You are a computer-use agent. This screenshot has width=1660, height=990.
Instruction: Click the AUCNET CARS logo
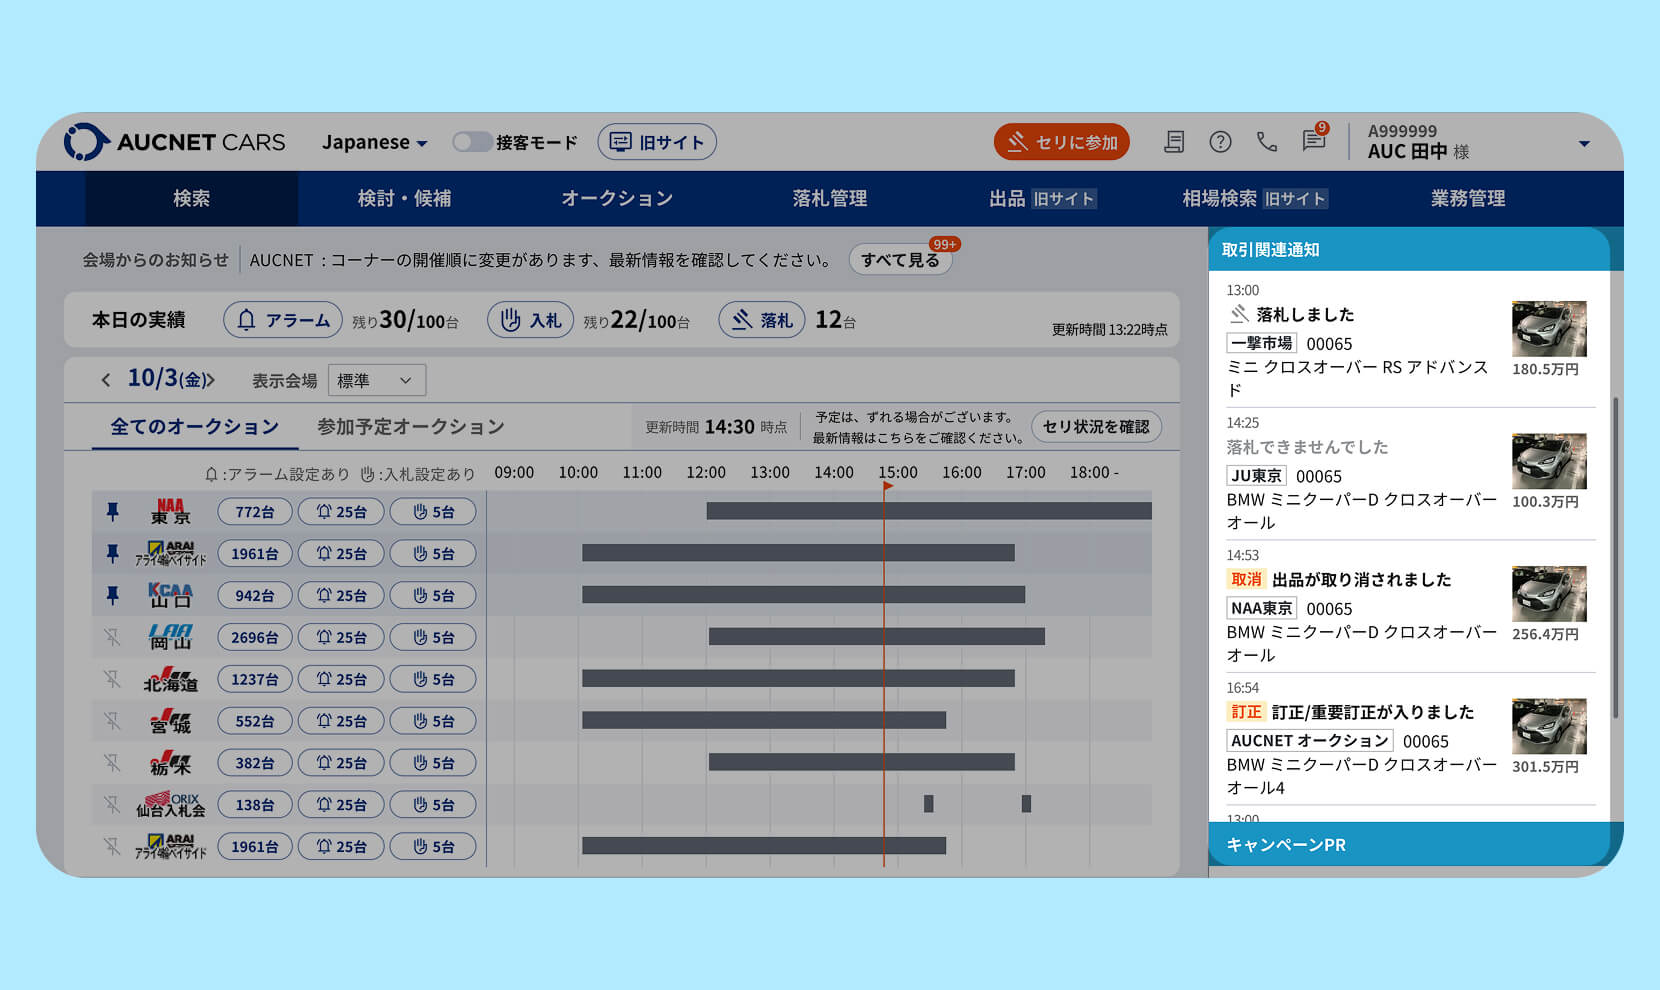(x=175, y=142)
